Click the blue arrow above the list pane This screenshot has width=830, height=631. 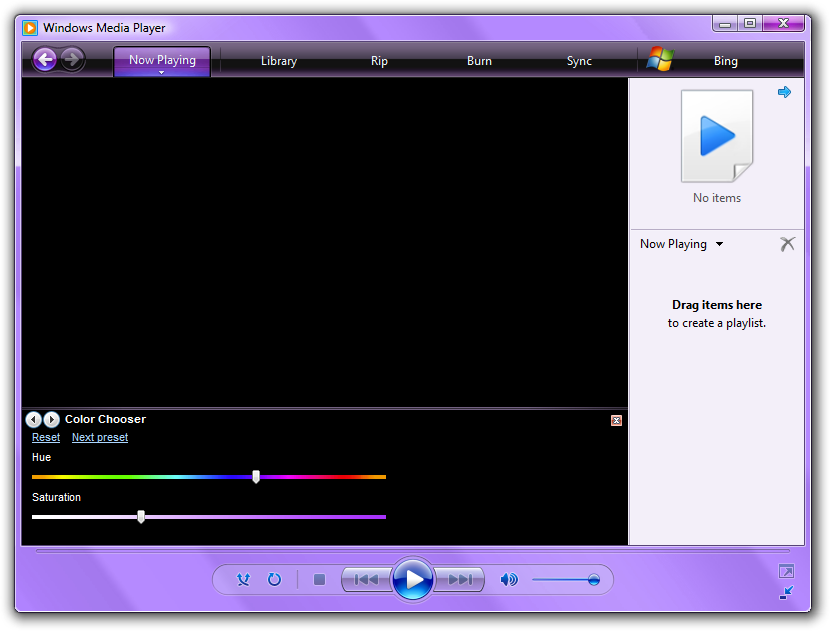pyautogui.click(x=784, y=92)
